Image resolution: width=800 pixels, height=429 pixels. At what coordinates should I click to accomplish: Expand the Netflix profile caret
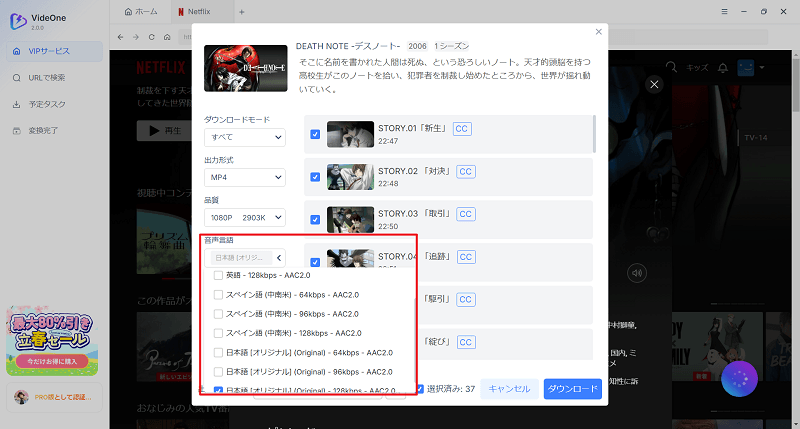click(762, 67)
